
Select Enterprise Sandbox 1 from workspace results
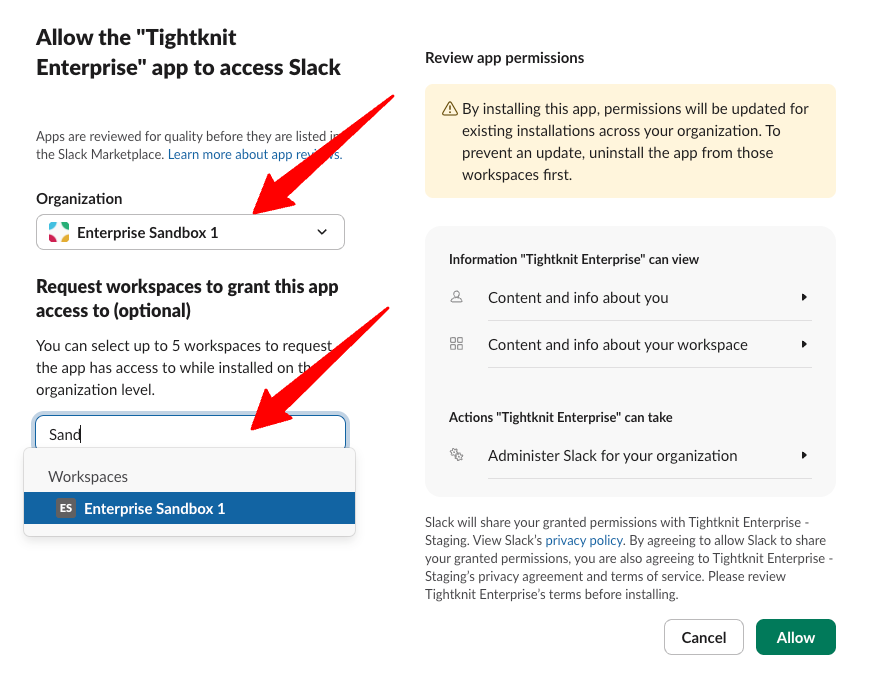coord(190,508)
